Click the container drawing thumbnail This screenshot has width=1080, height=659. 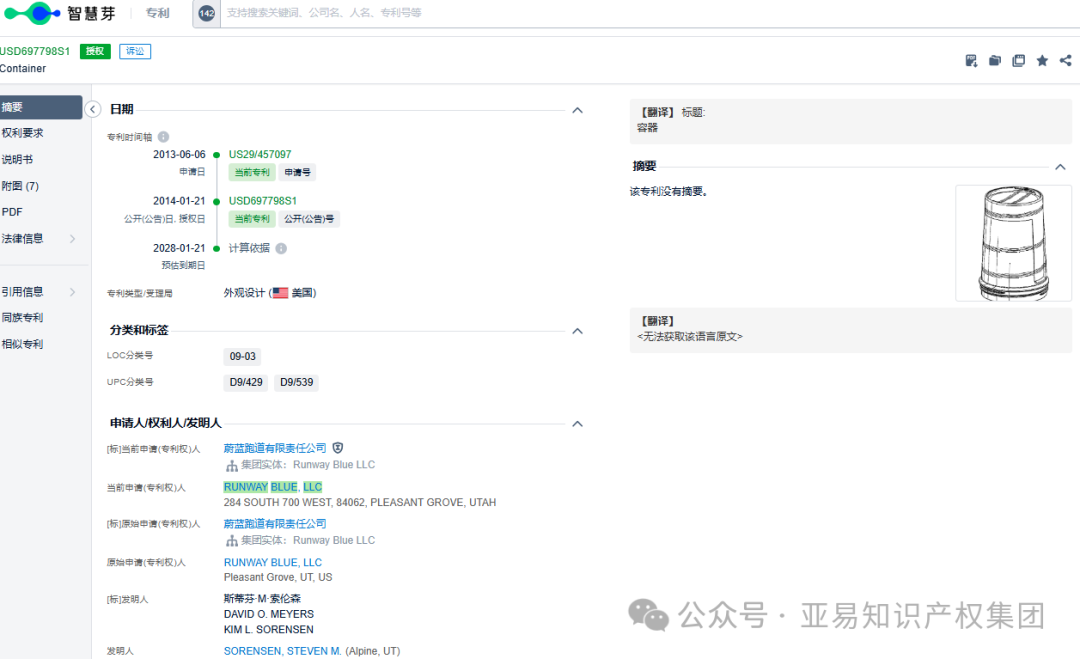(1012, 243)
